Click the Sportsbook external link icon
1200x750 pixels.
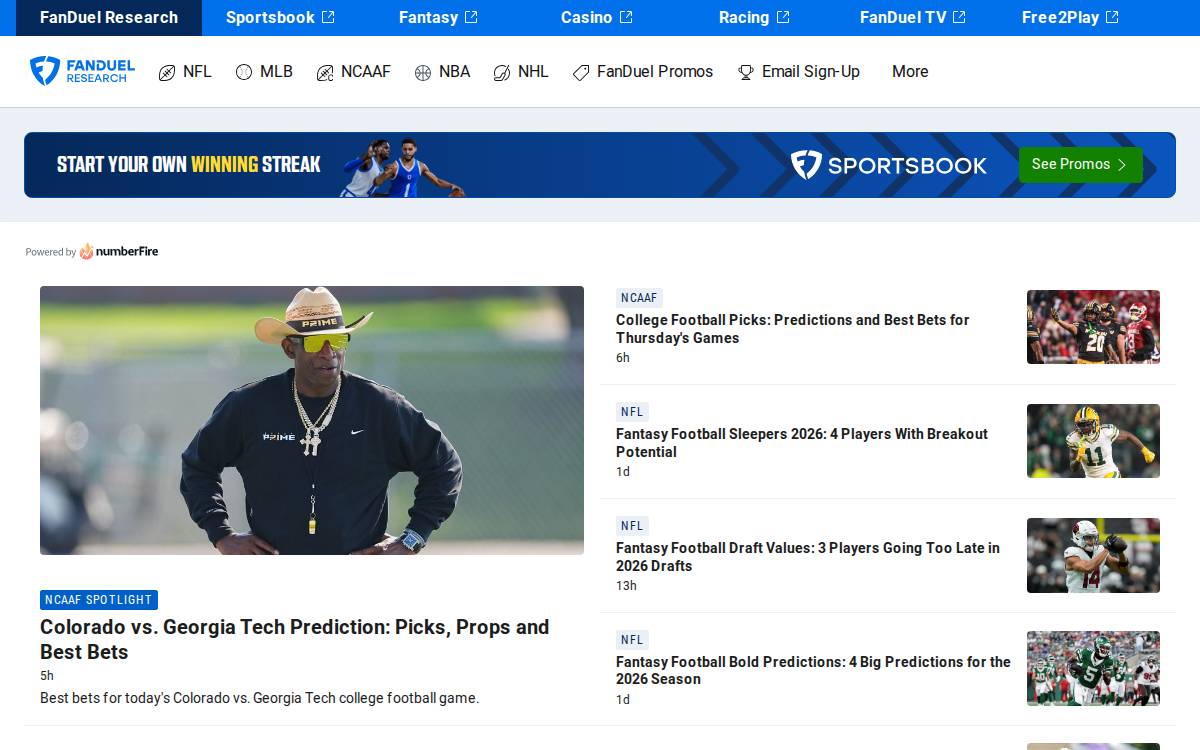(x=328, y=17)
